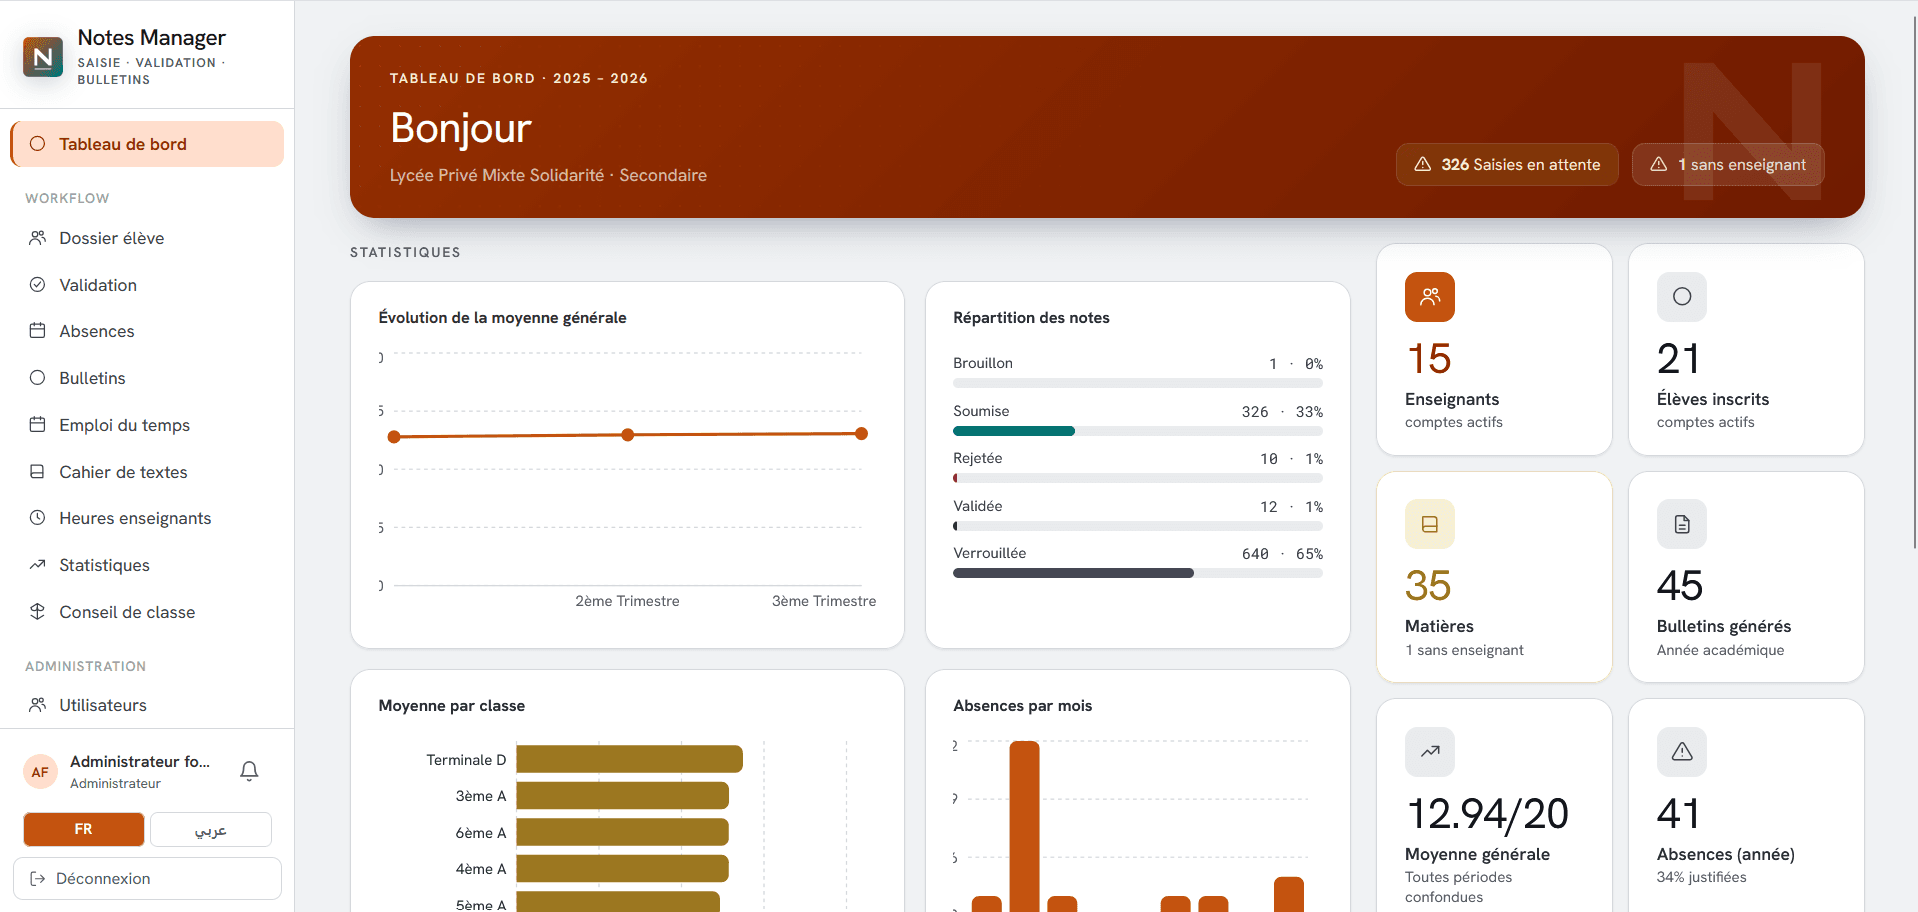Click warning icon in Saisies en attente badge
The width and height of the screenshot is (1918, 912).
[x=1422, y=164]
